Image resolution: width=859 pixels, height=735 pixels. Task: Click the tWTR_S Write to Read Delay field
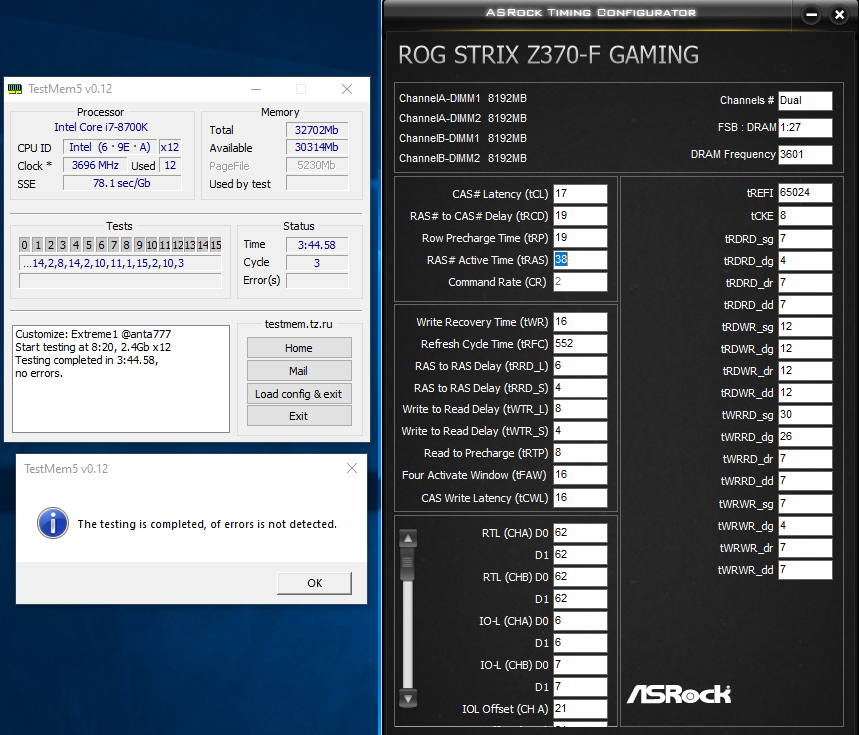pyautogui.click(x=580, y=431)
